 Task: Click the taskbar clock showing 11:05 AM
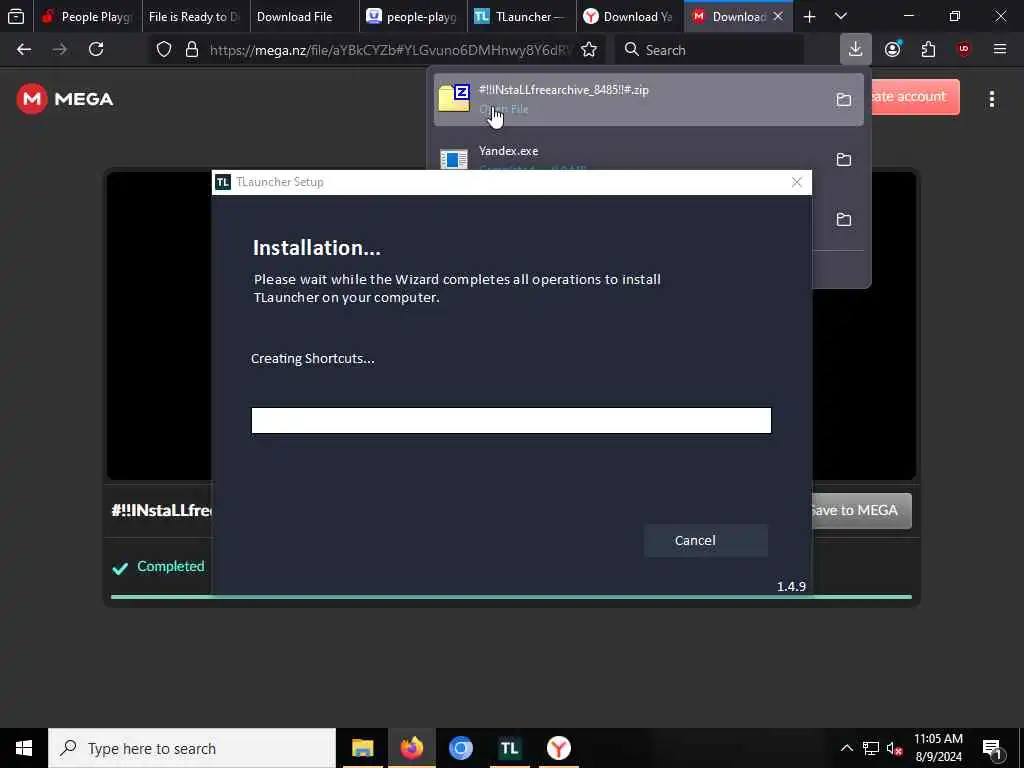tap(938, 748)
